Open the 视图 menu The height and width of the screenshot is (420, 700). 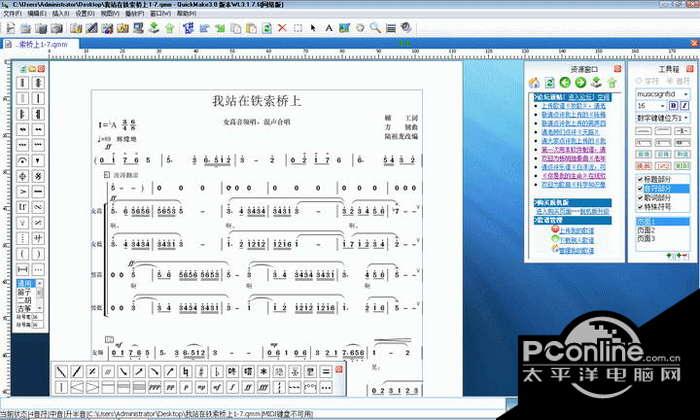(110, 13)
